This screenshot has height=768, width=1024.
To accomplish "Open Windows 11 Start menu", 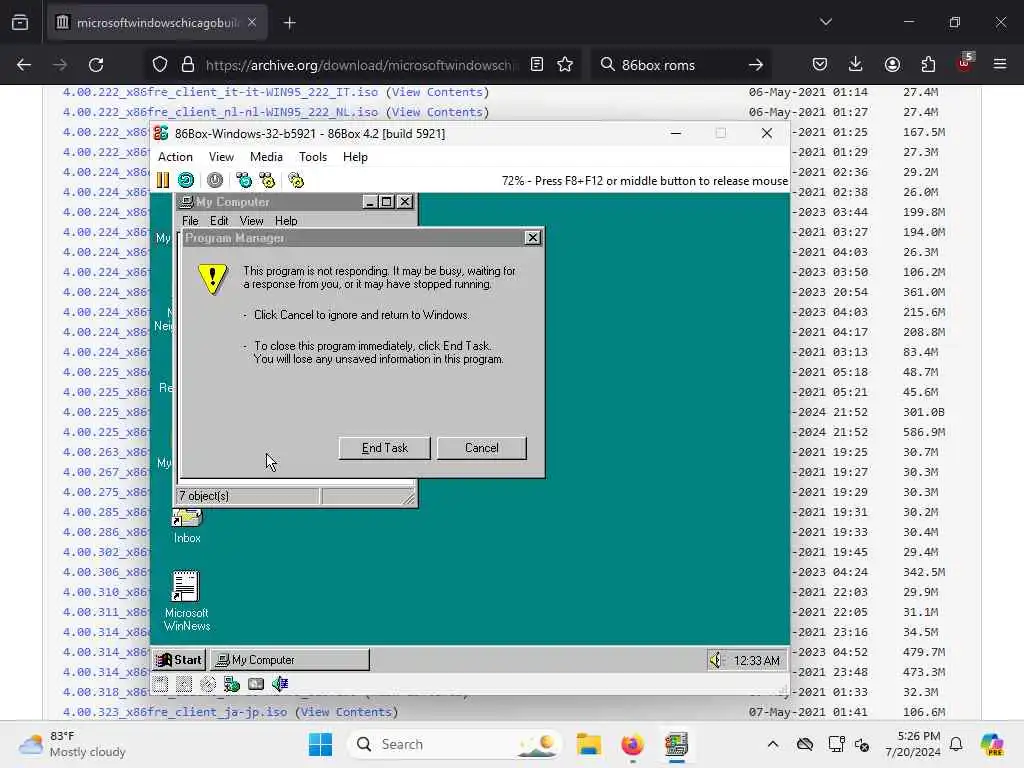I will tap(320, 744).
